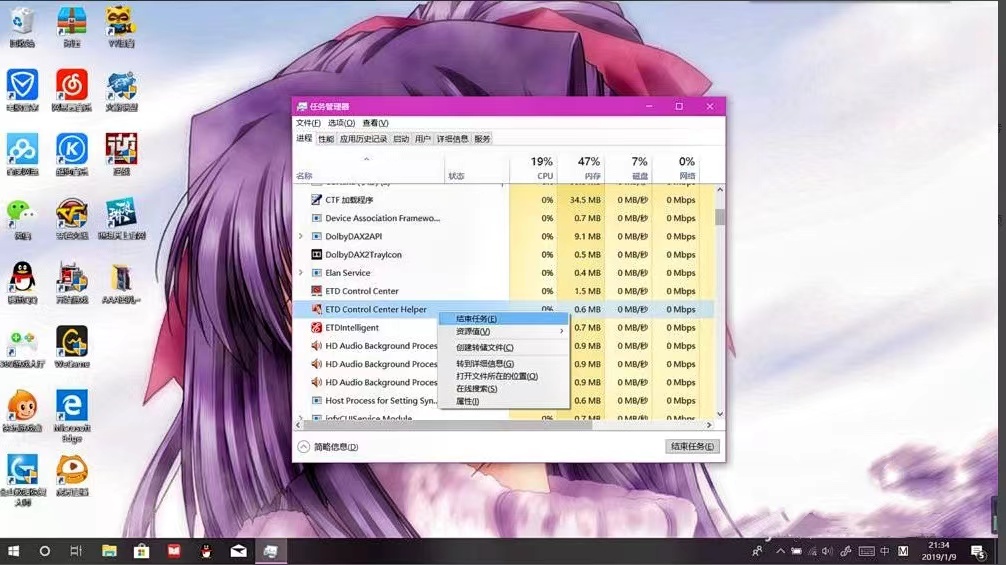Click the taskbar clock showing 21:34
This screenshot has width=1006, height=565.
939,551
